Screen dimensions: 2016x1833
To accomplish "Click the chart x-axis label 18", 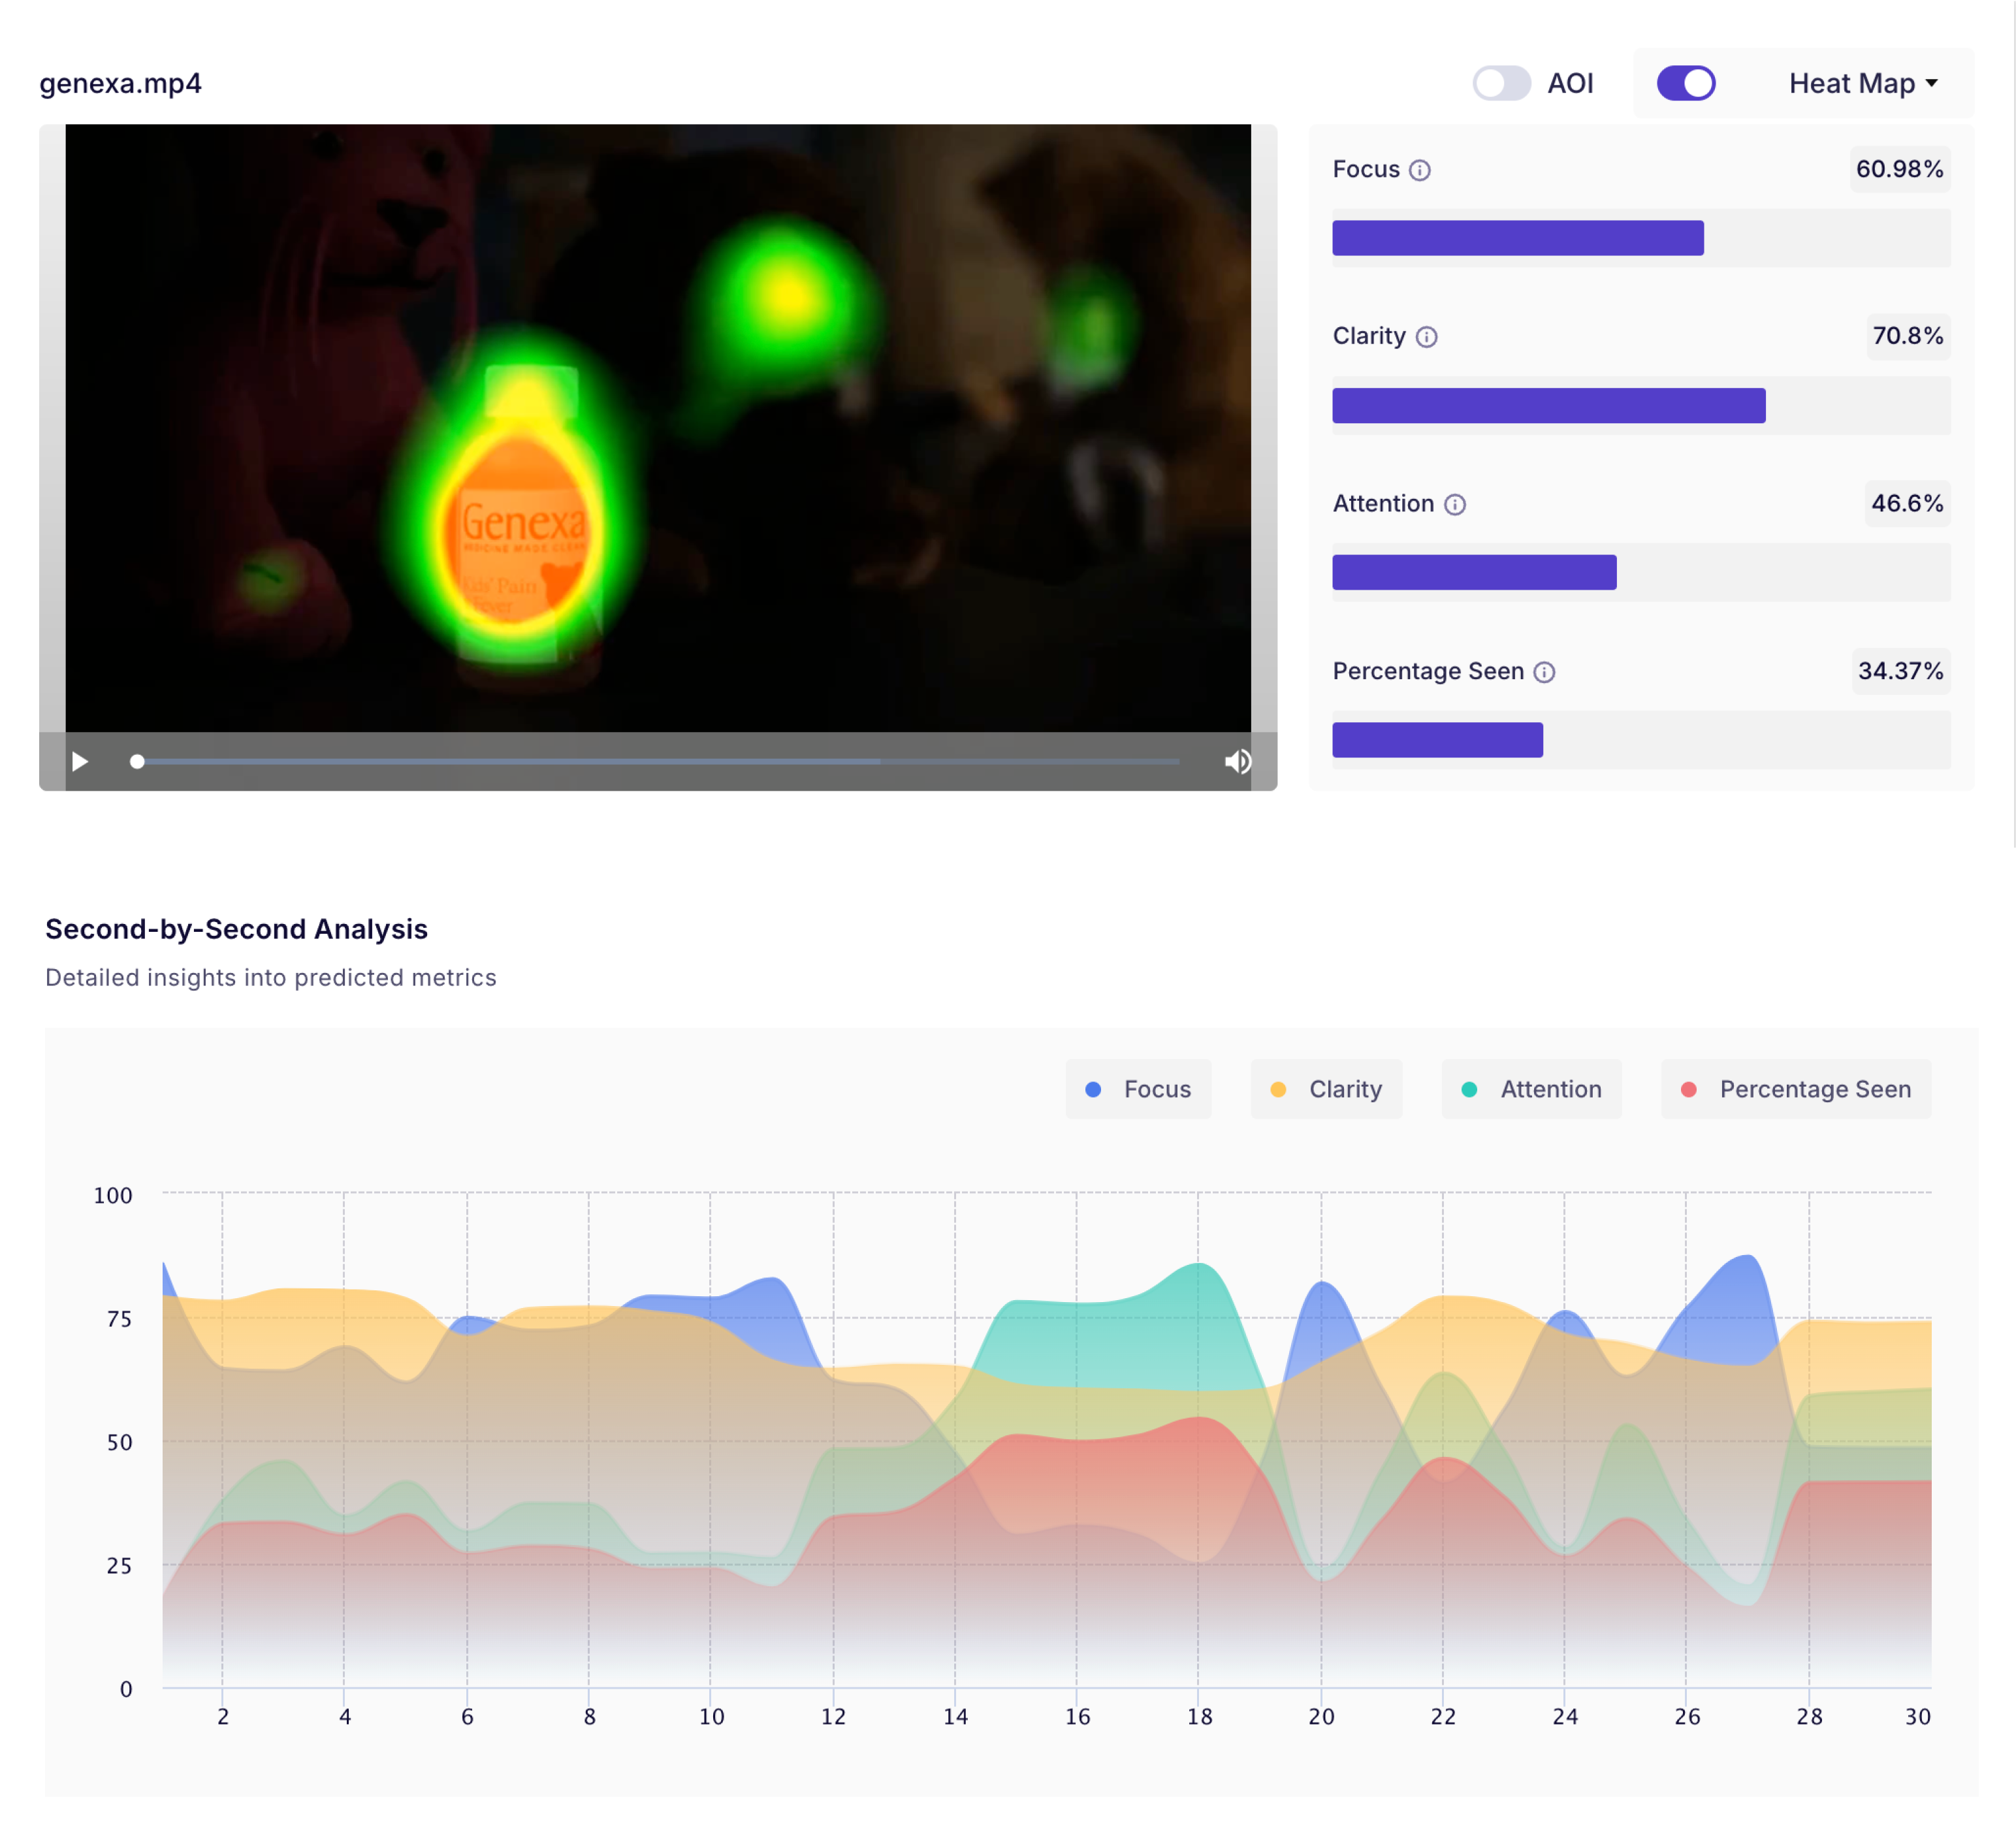I will [1199, 1716].
